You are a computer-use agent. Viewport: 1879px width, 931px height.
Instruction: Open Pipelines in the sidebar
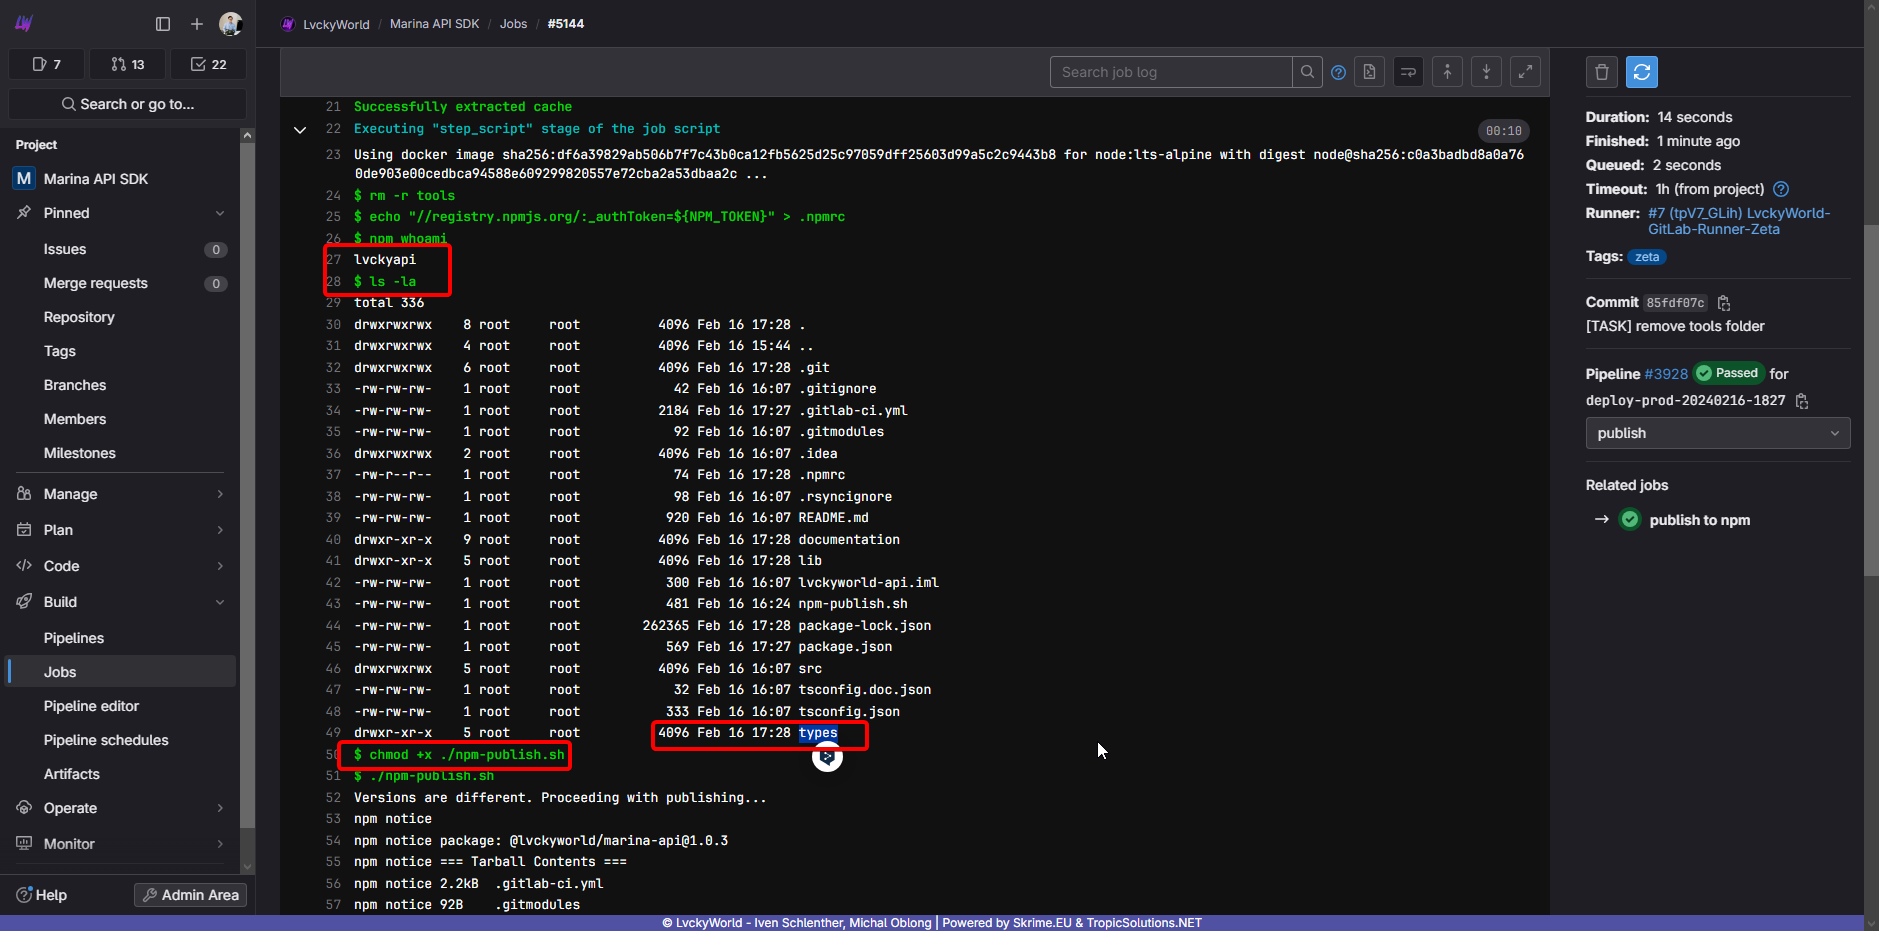(74, 638)
